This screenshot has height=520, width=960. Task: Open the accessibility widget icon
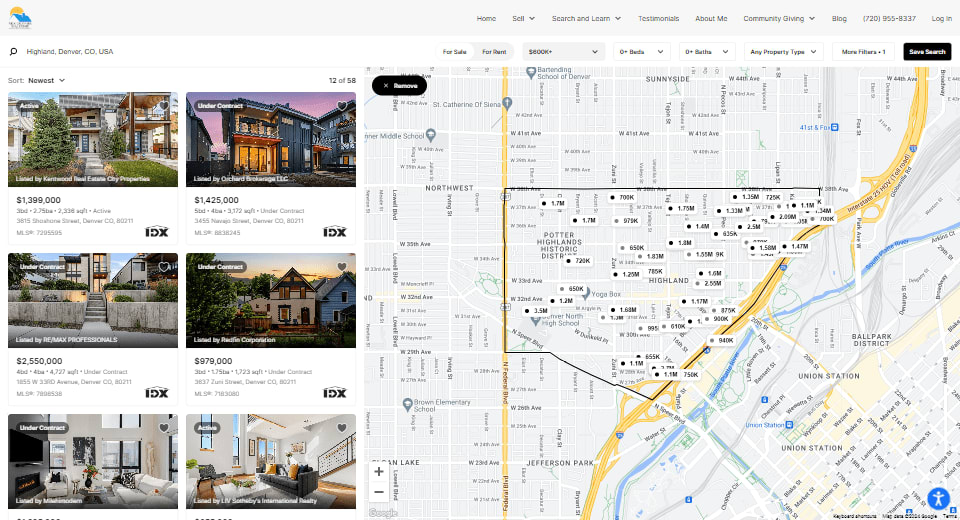pyautogui.click(x=938, y=499)
